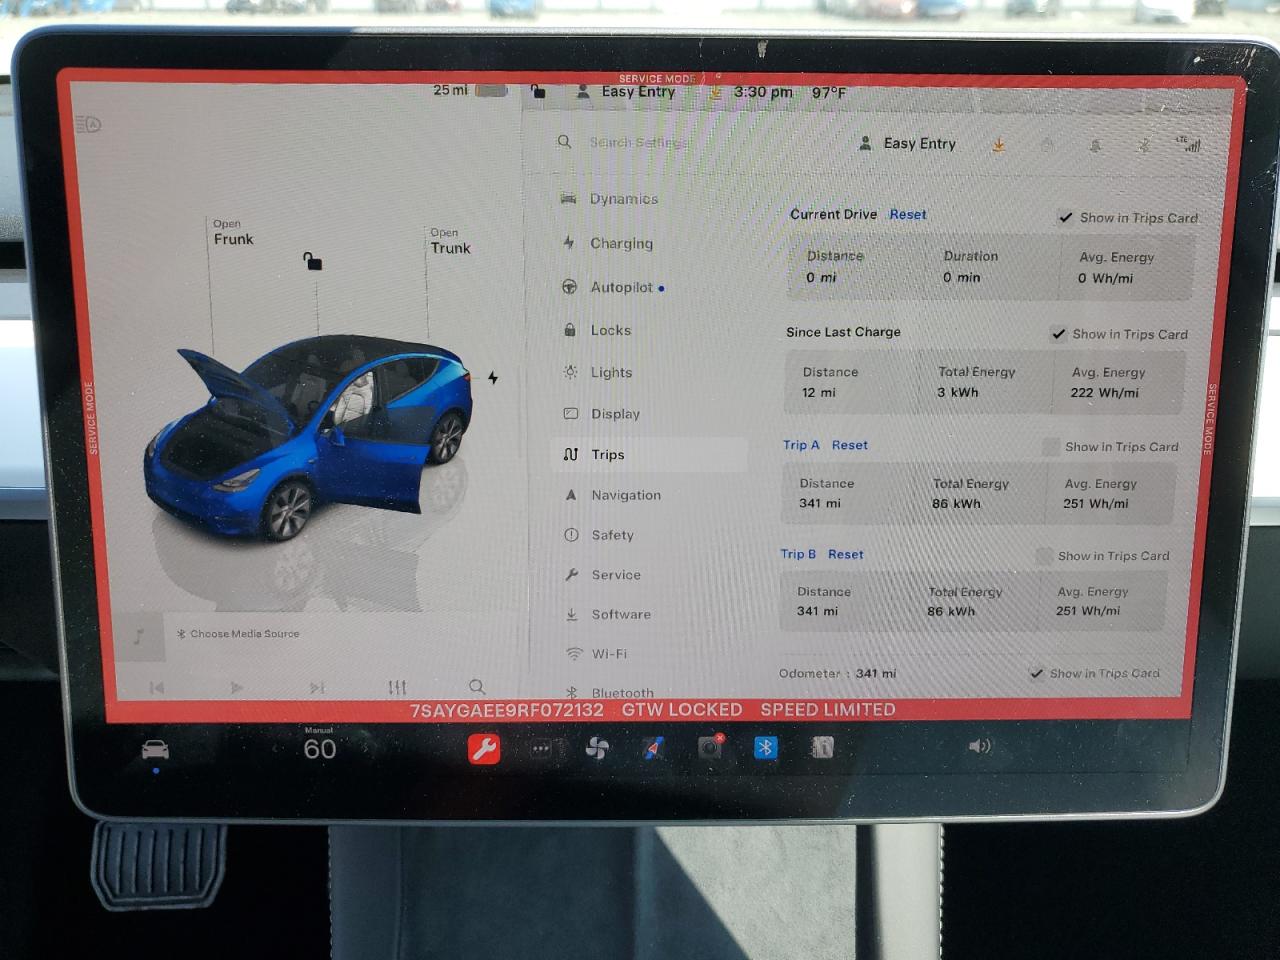Open the red Service Mode wrench app

click(x=484, y=748)
